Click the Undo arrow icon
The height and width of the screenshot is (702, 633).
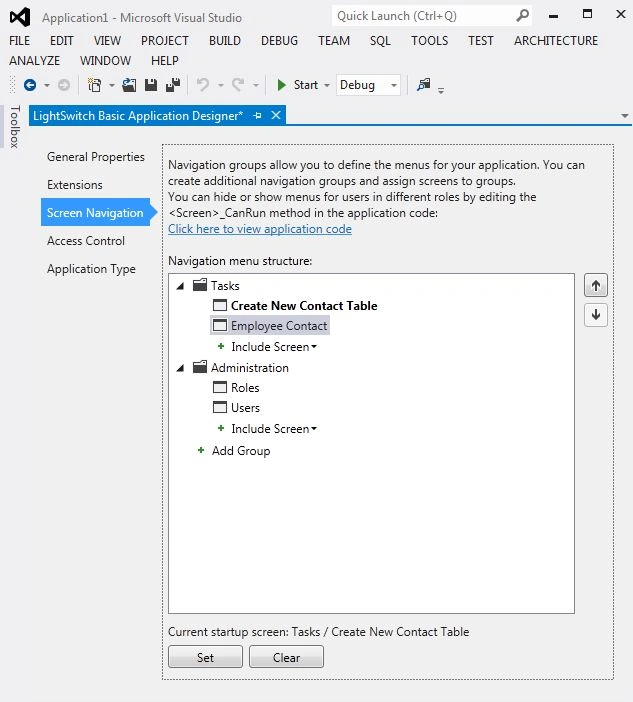pos(203,85)
